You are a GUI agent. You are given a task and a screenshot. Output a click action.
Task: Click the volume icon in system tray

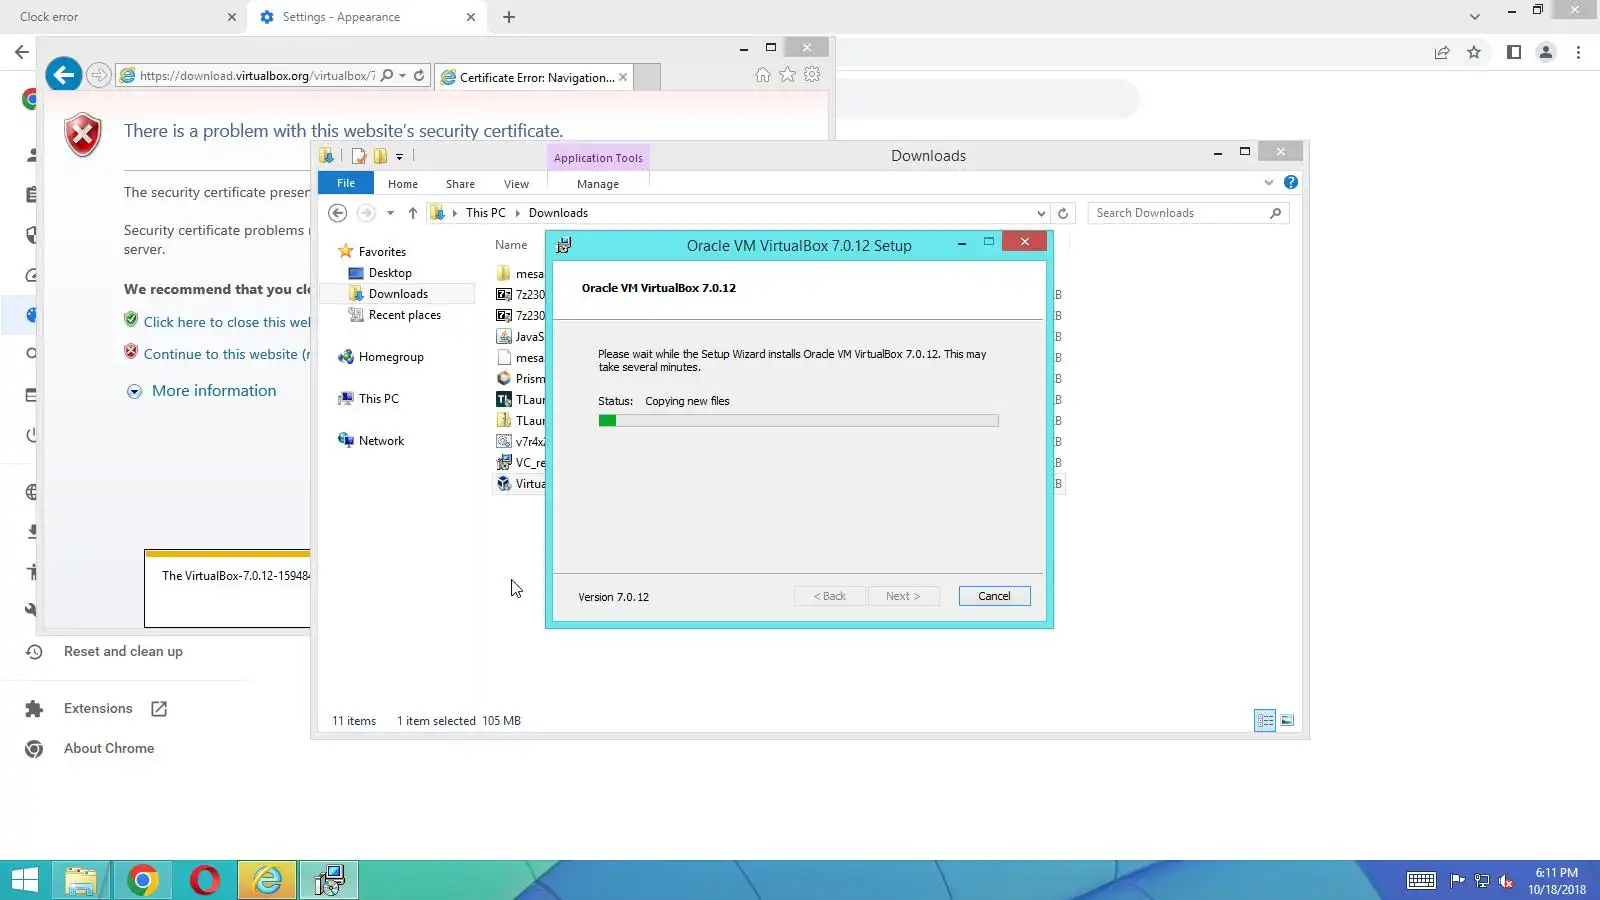click(1506, 881)
